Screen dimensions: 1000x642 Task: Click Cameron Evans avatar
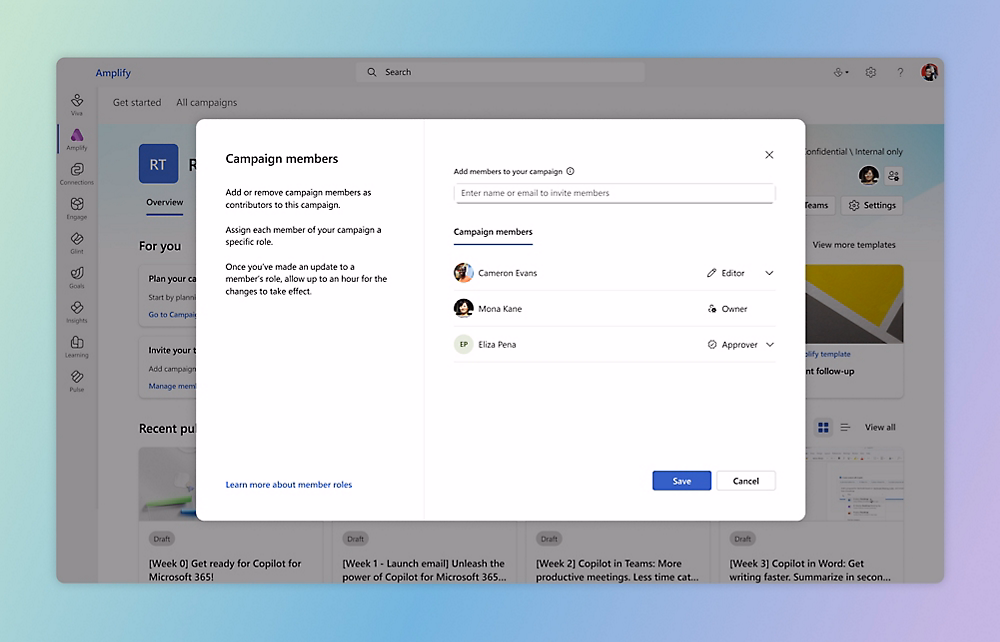pos(464,273)
